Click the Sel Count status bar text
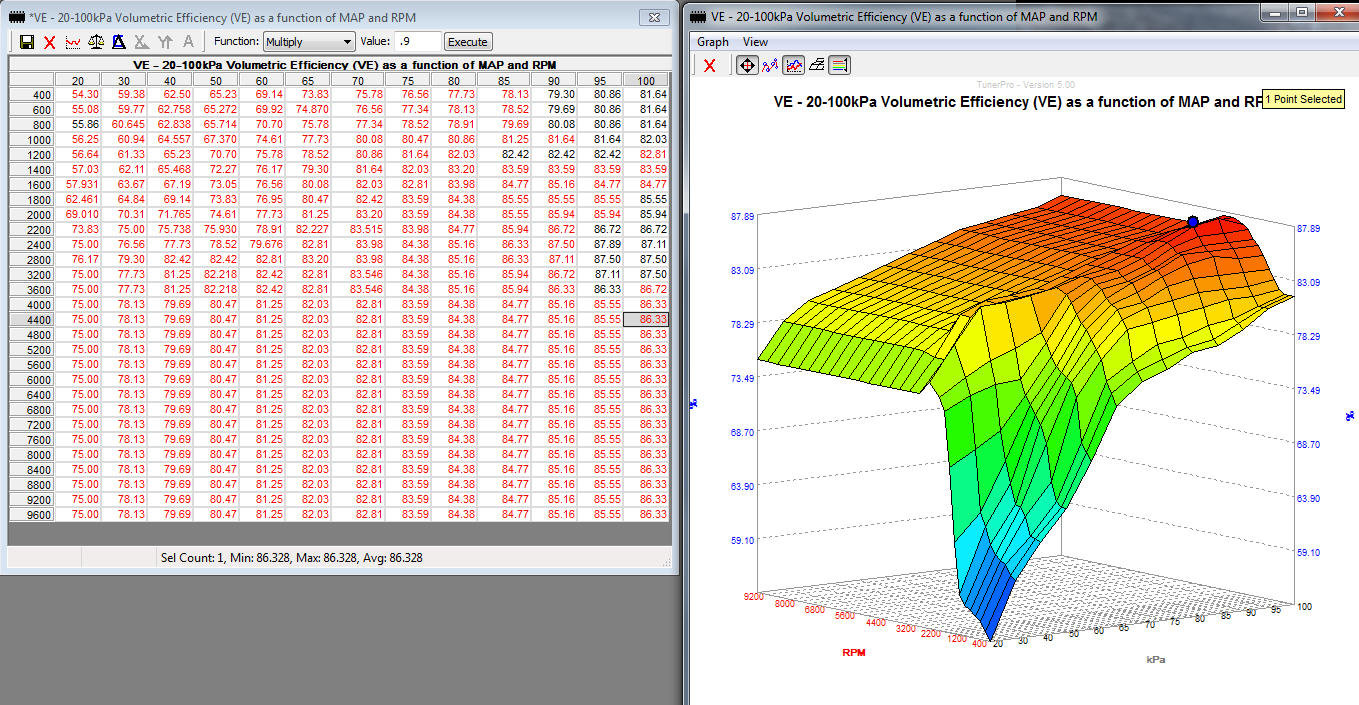1359x705 pixels. click(x=291, y=557)
